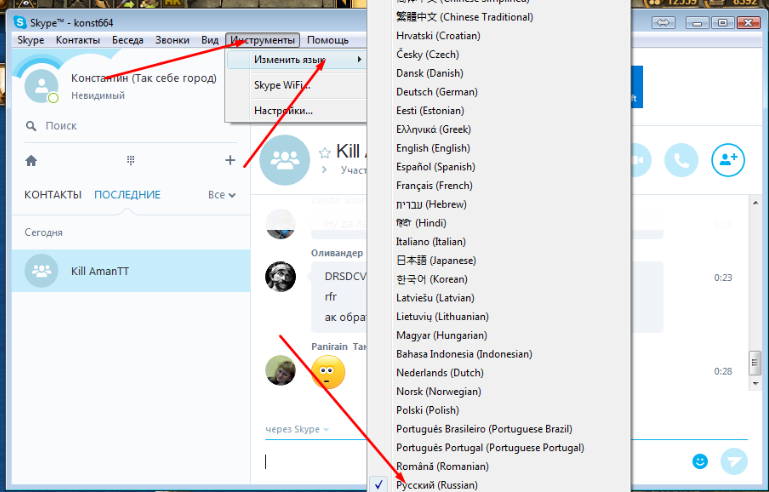
Task: Choose Nederlands (Dutch) language
Action: 440,373
